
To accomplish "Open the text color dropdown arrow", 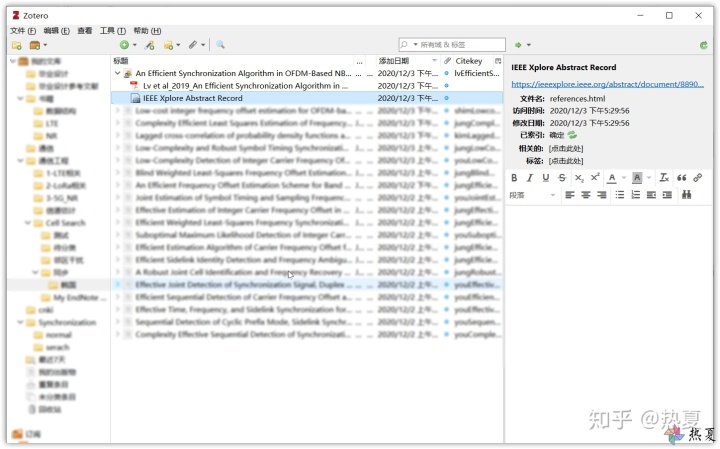I will pos(624,178).
